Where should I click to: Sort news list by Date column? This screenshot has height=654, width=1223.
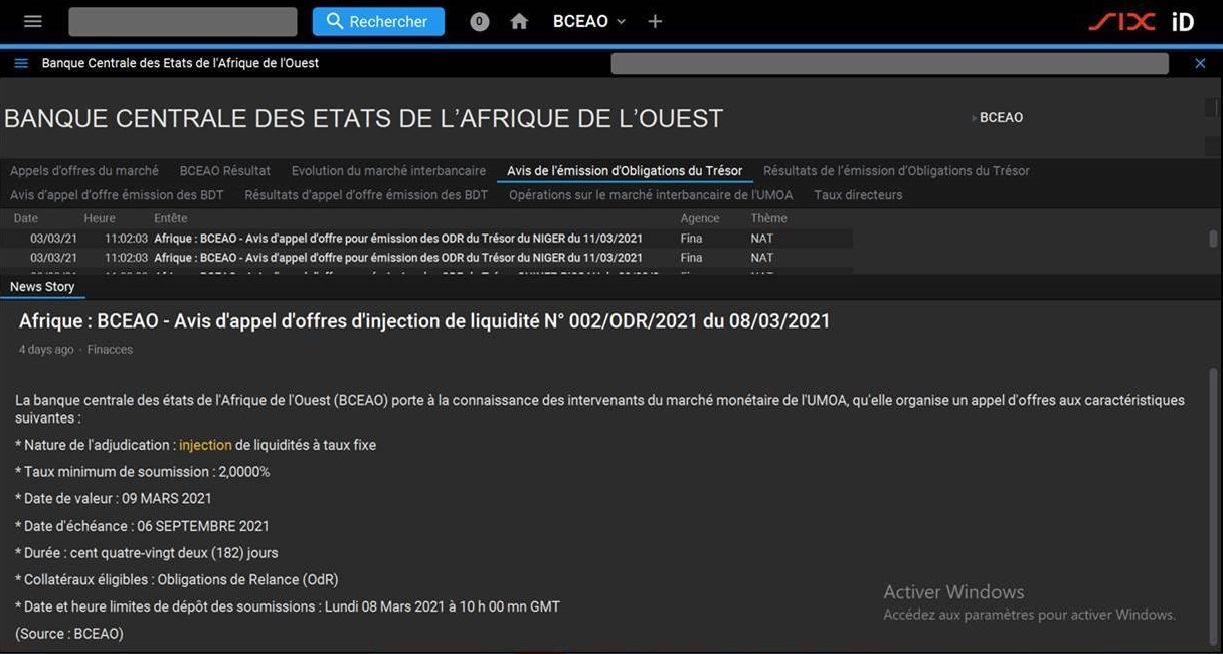(x=25, y=218)
